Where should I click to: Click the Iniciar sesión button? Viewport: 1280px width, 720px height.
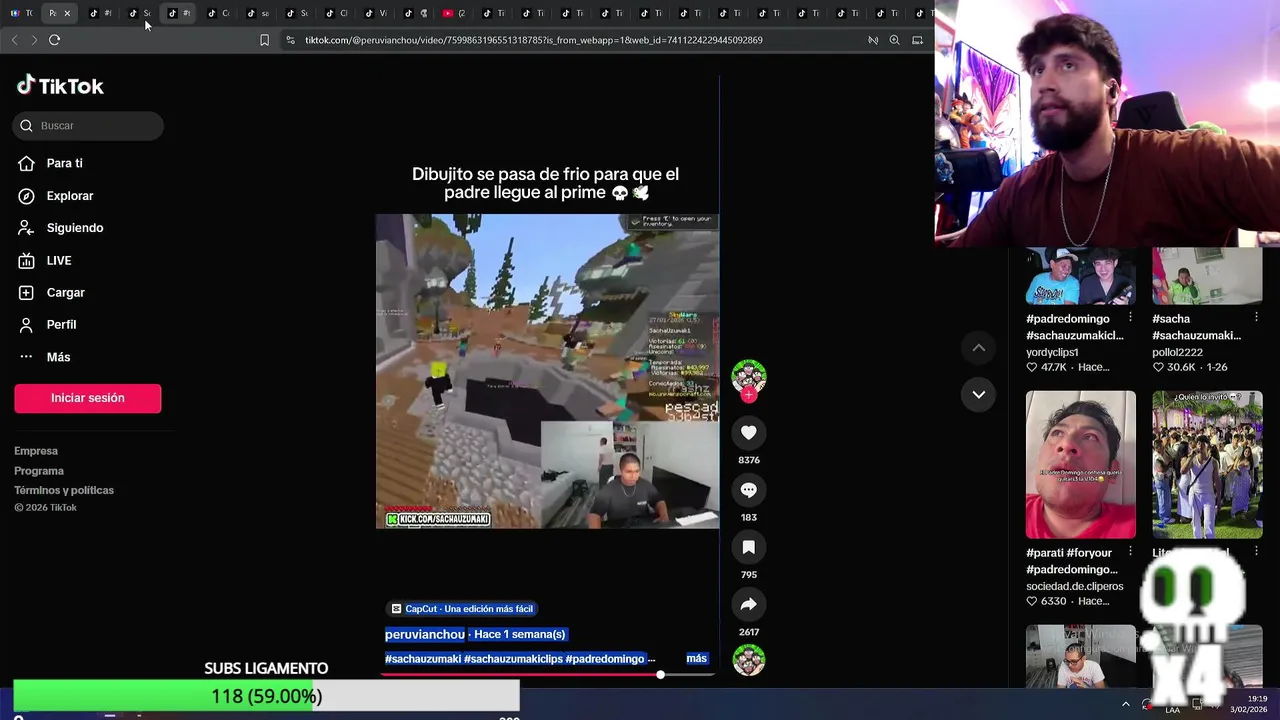coord(87,398)
